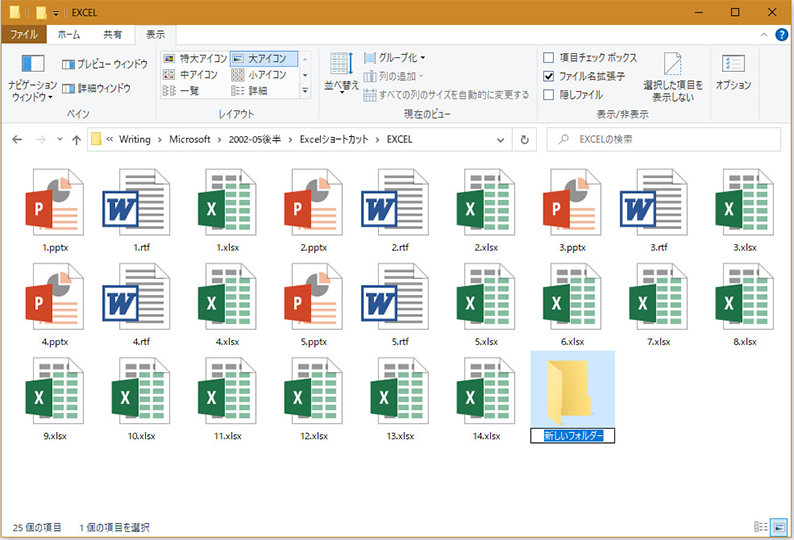This screenshot has width=794, height=540.
Task: Select the 2.xlsx file icon
Action: click(x=486, y=202)
